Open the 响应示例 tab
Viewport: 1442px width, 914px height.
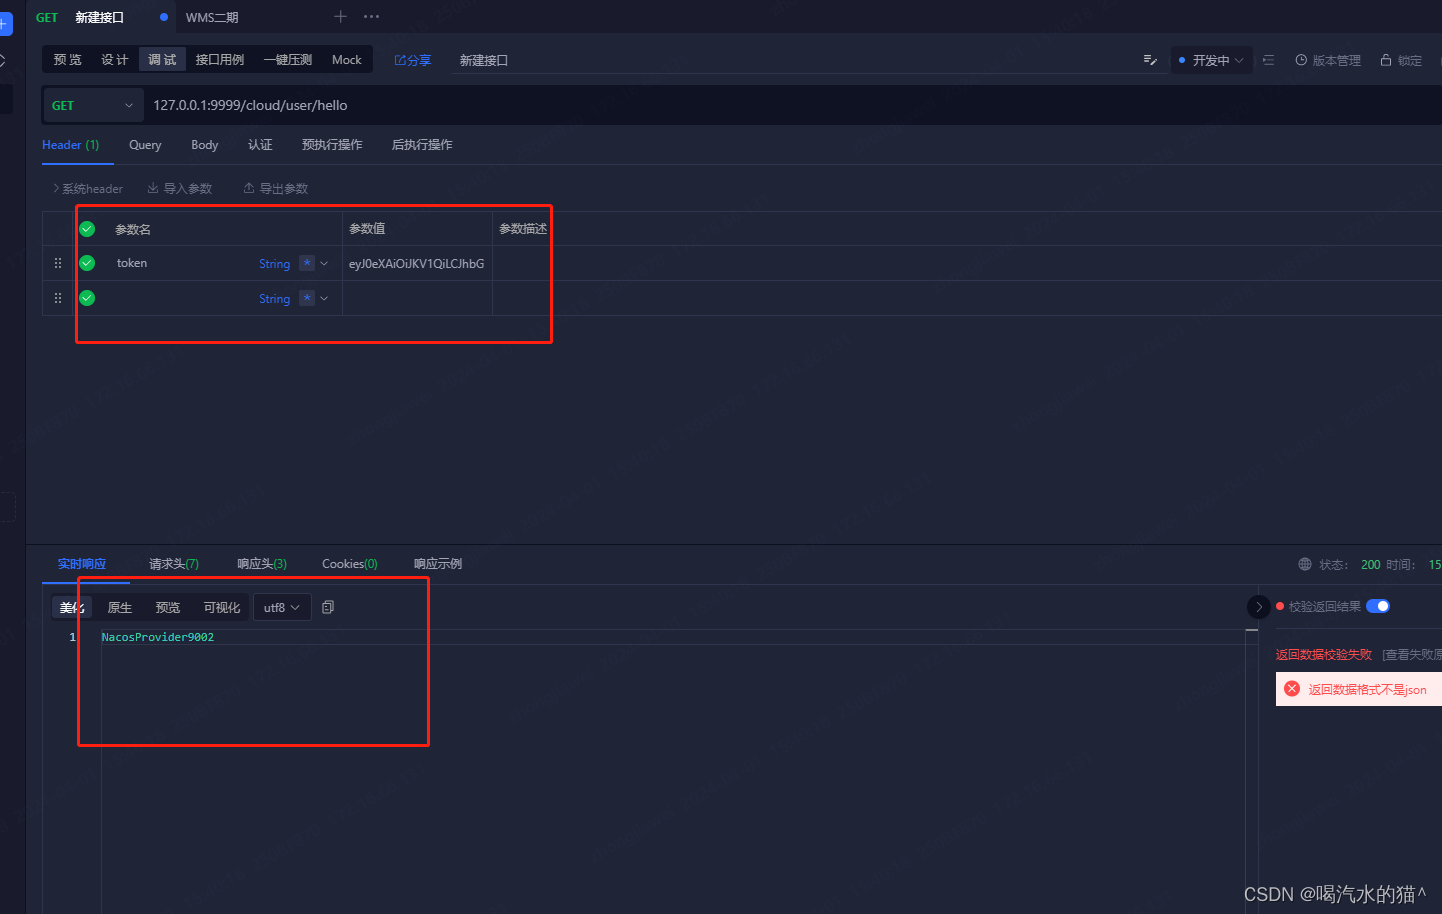tap(438, 564)
